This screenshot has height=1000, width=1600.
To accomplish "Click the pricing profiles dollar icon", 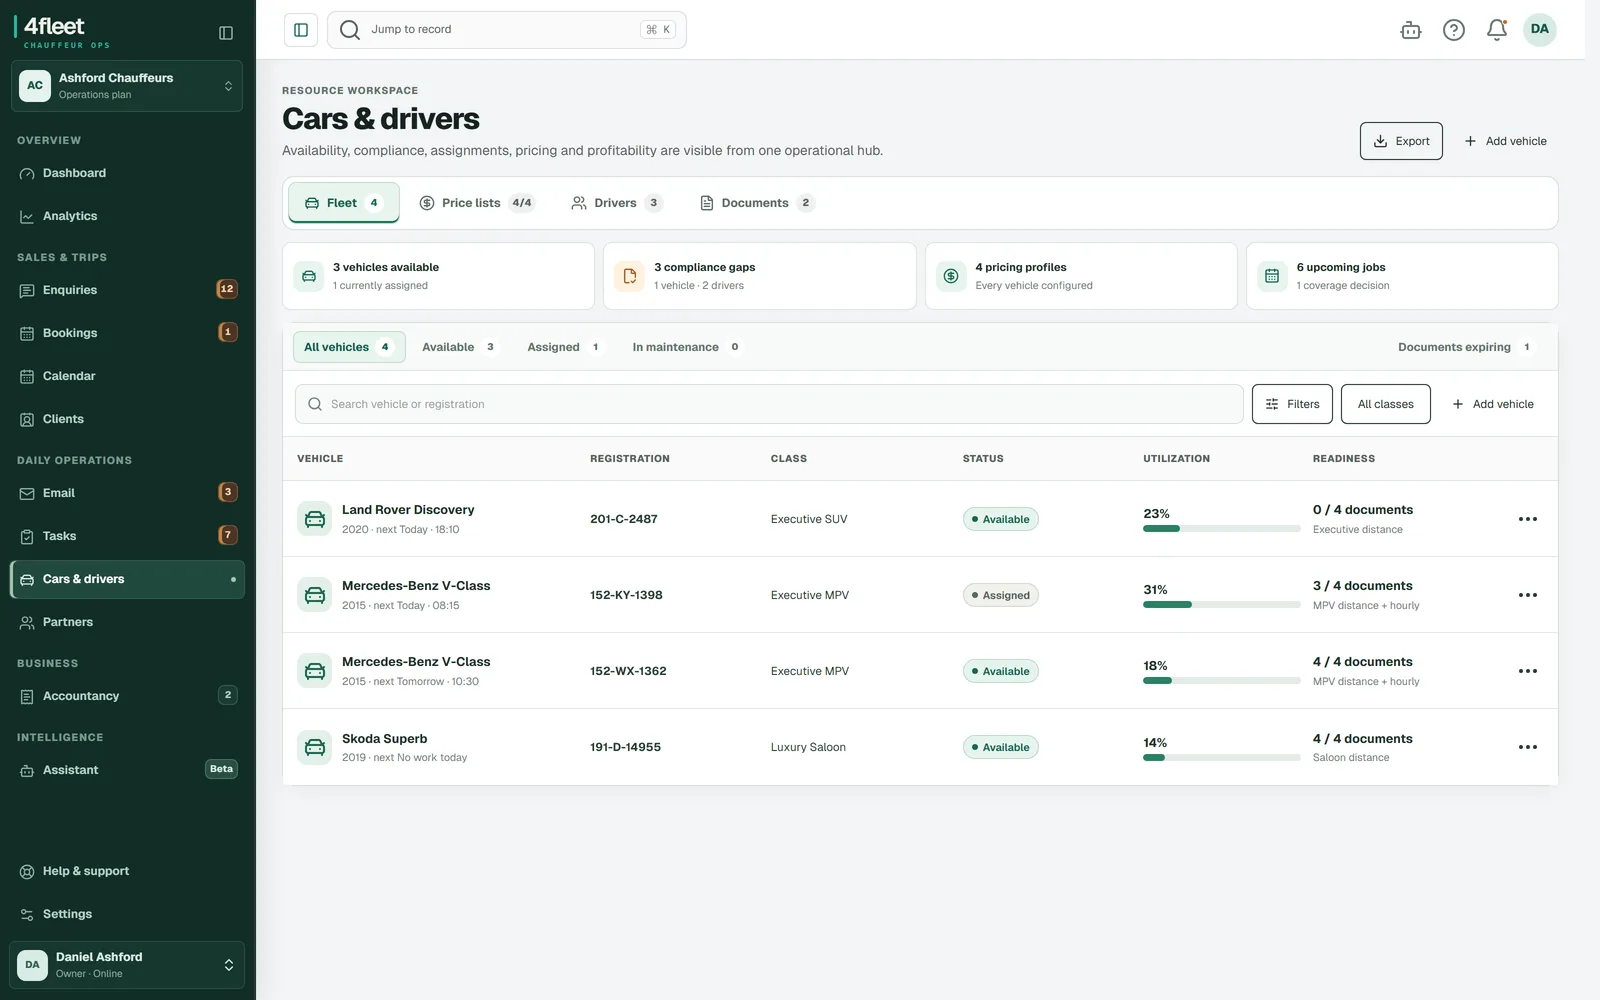I will [x=951, y=276].
